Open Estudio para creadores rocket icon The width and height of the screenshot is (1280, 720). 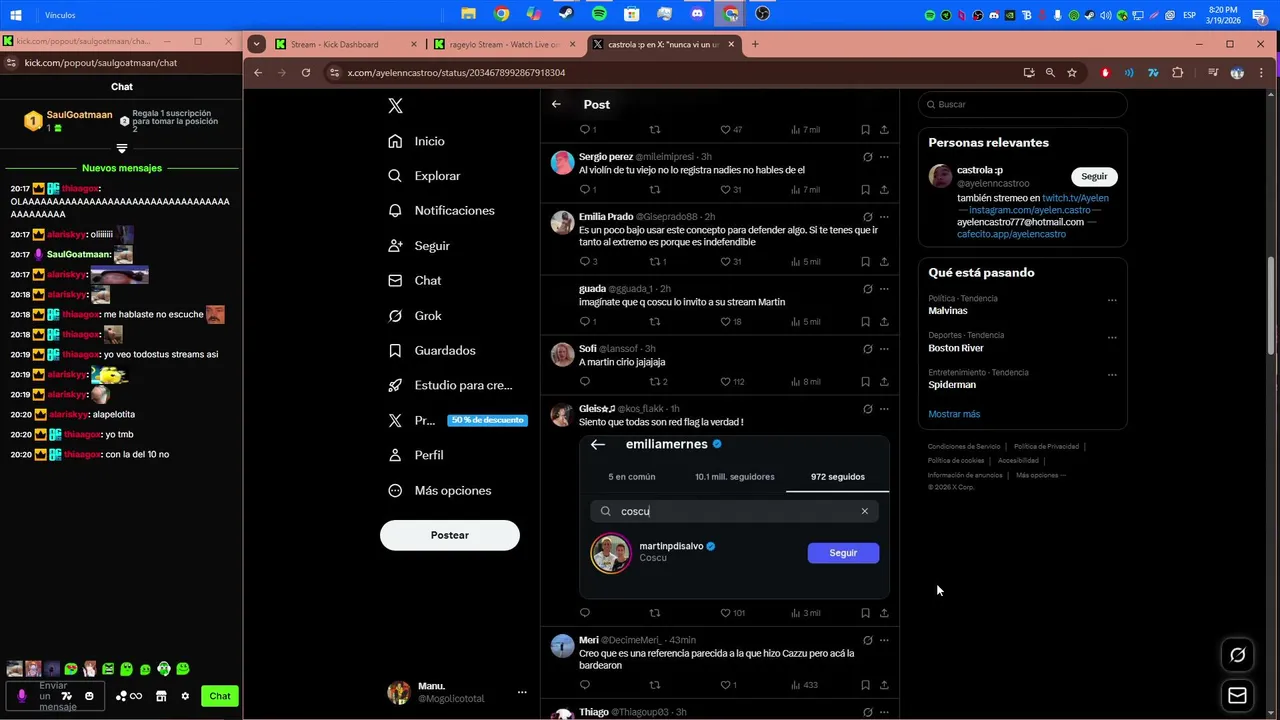click(395, 385)
